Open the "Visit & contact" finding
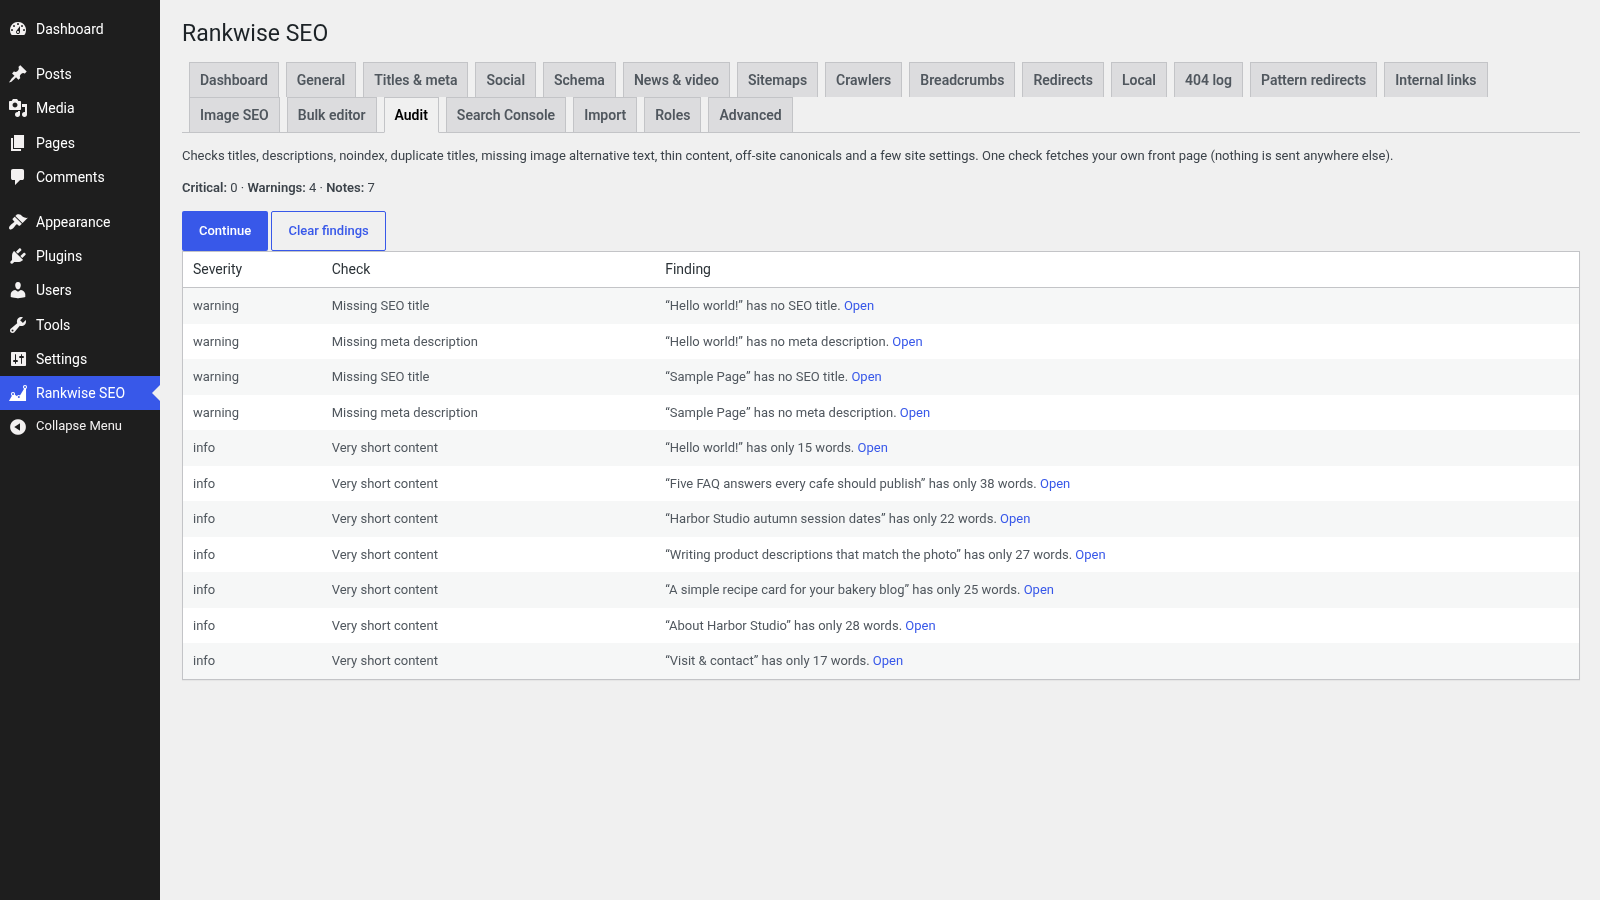This screenshot has width=1600, height=900. tap(888, 661)
